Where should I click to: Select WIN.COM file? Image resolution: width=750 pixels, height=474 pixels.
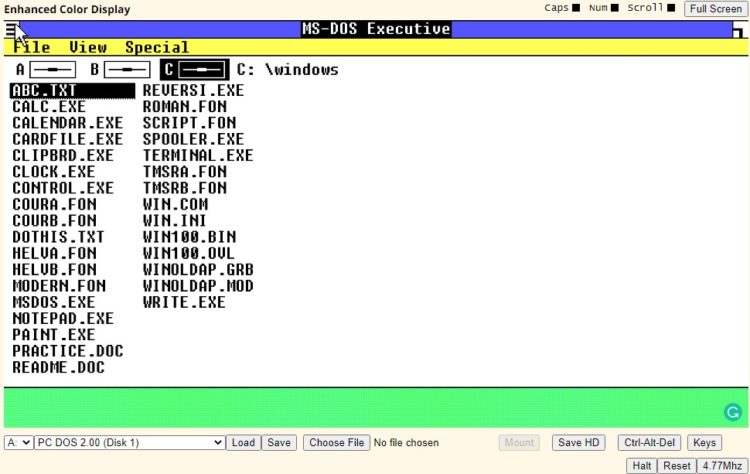(175, 204)
